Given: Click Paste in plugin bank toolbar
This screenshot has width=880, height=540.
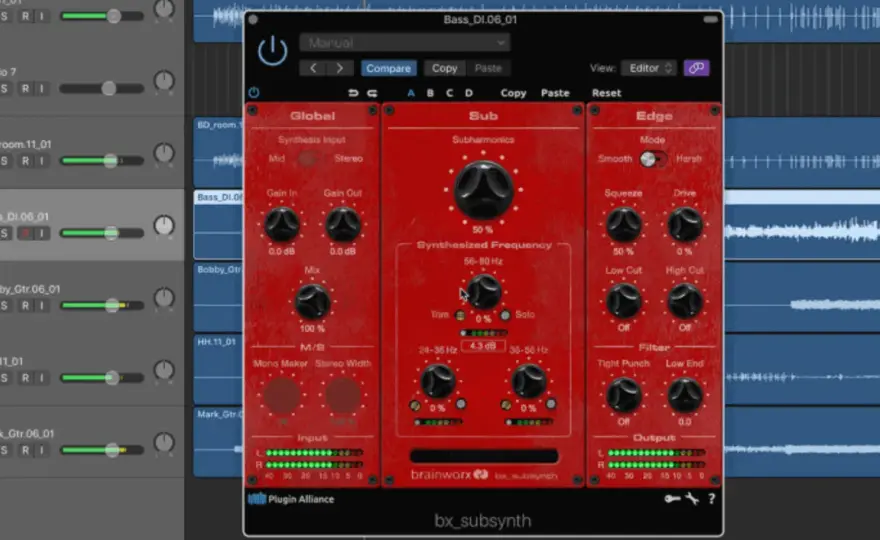Looking at the screenshot, I should (x=555, y=93).
